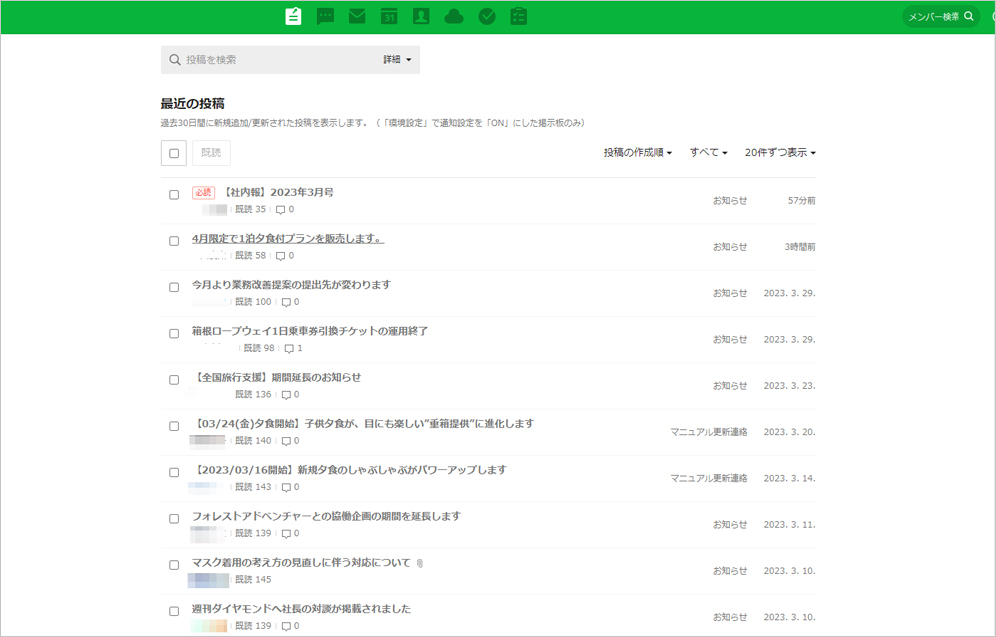Open the contacts address book icon

(x=421, y=17)
